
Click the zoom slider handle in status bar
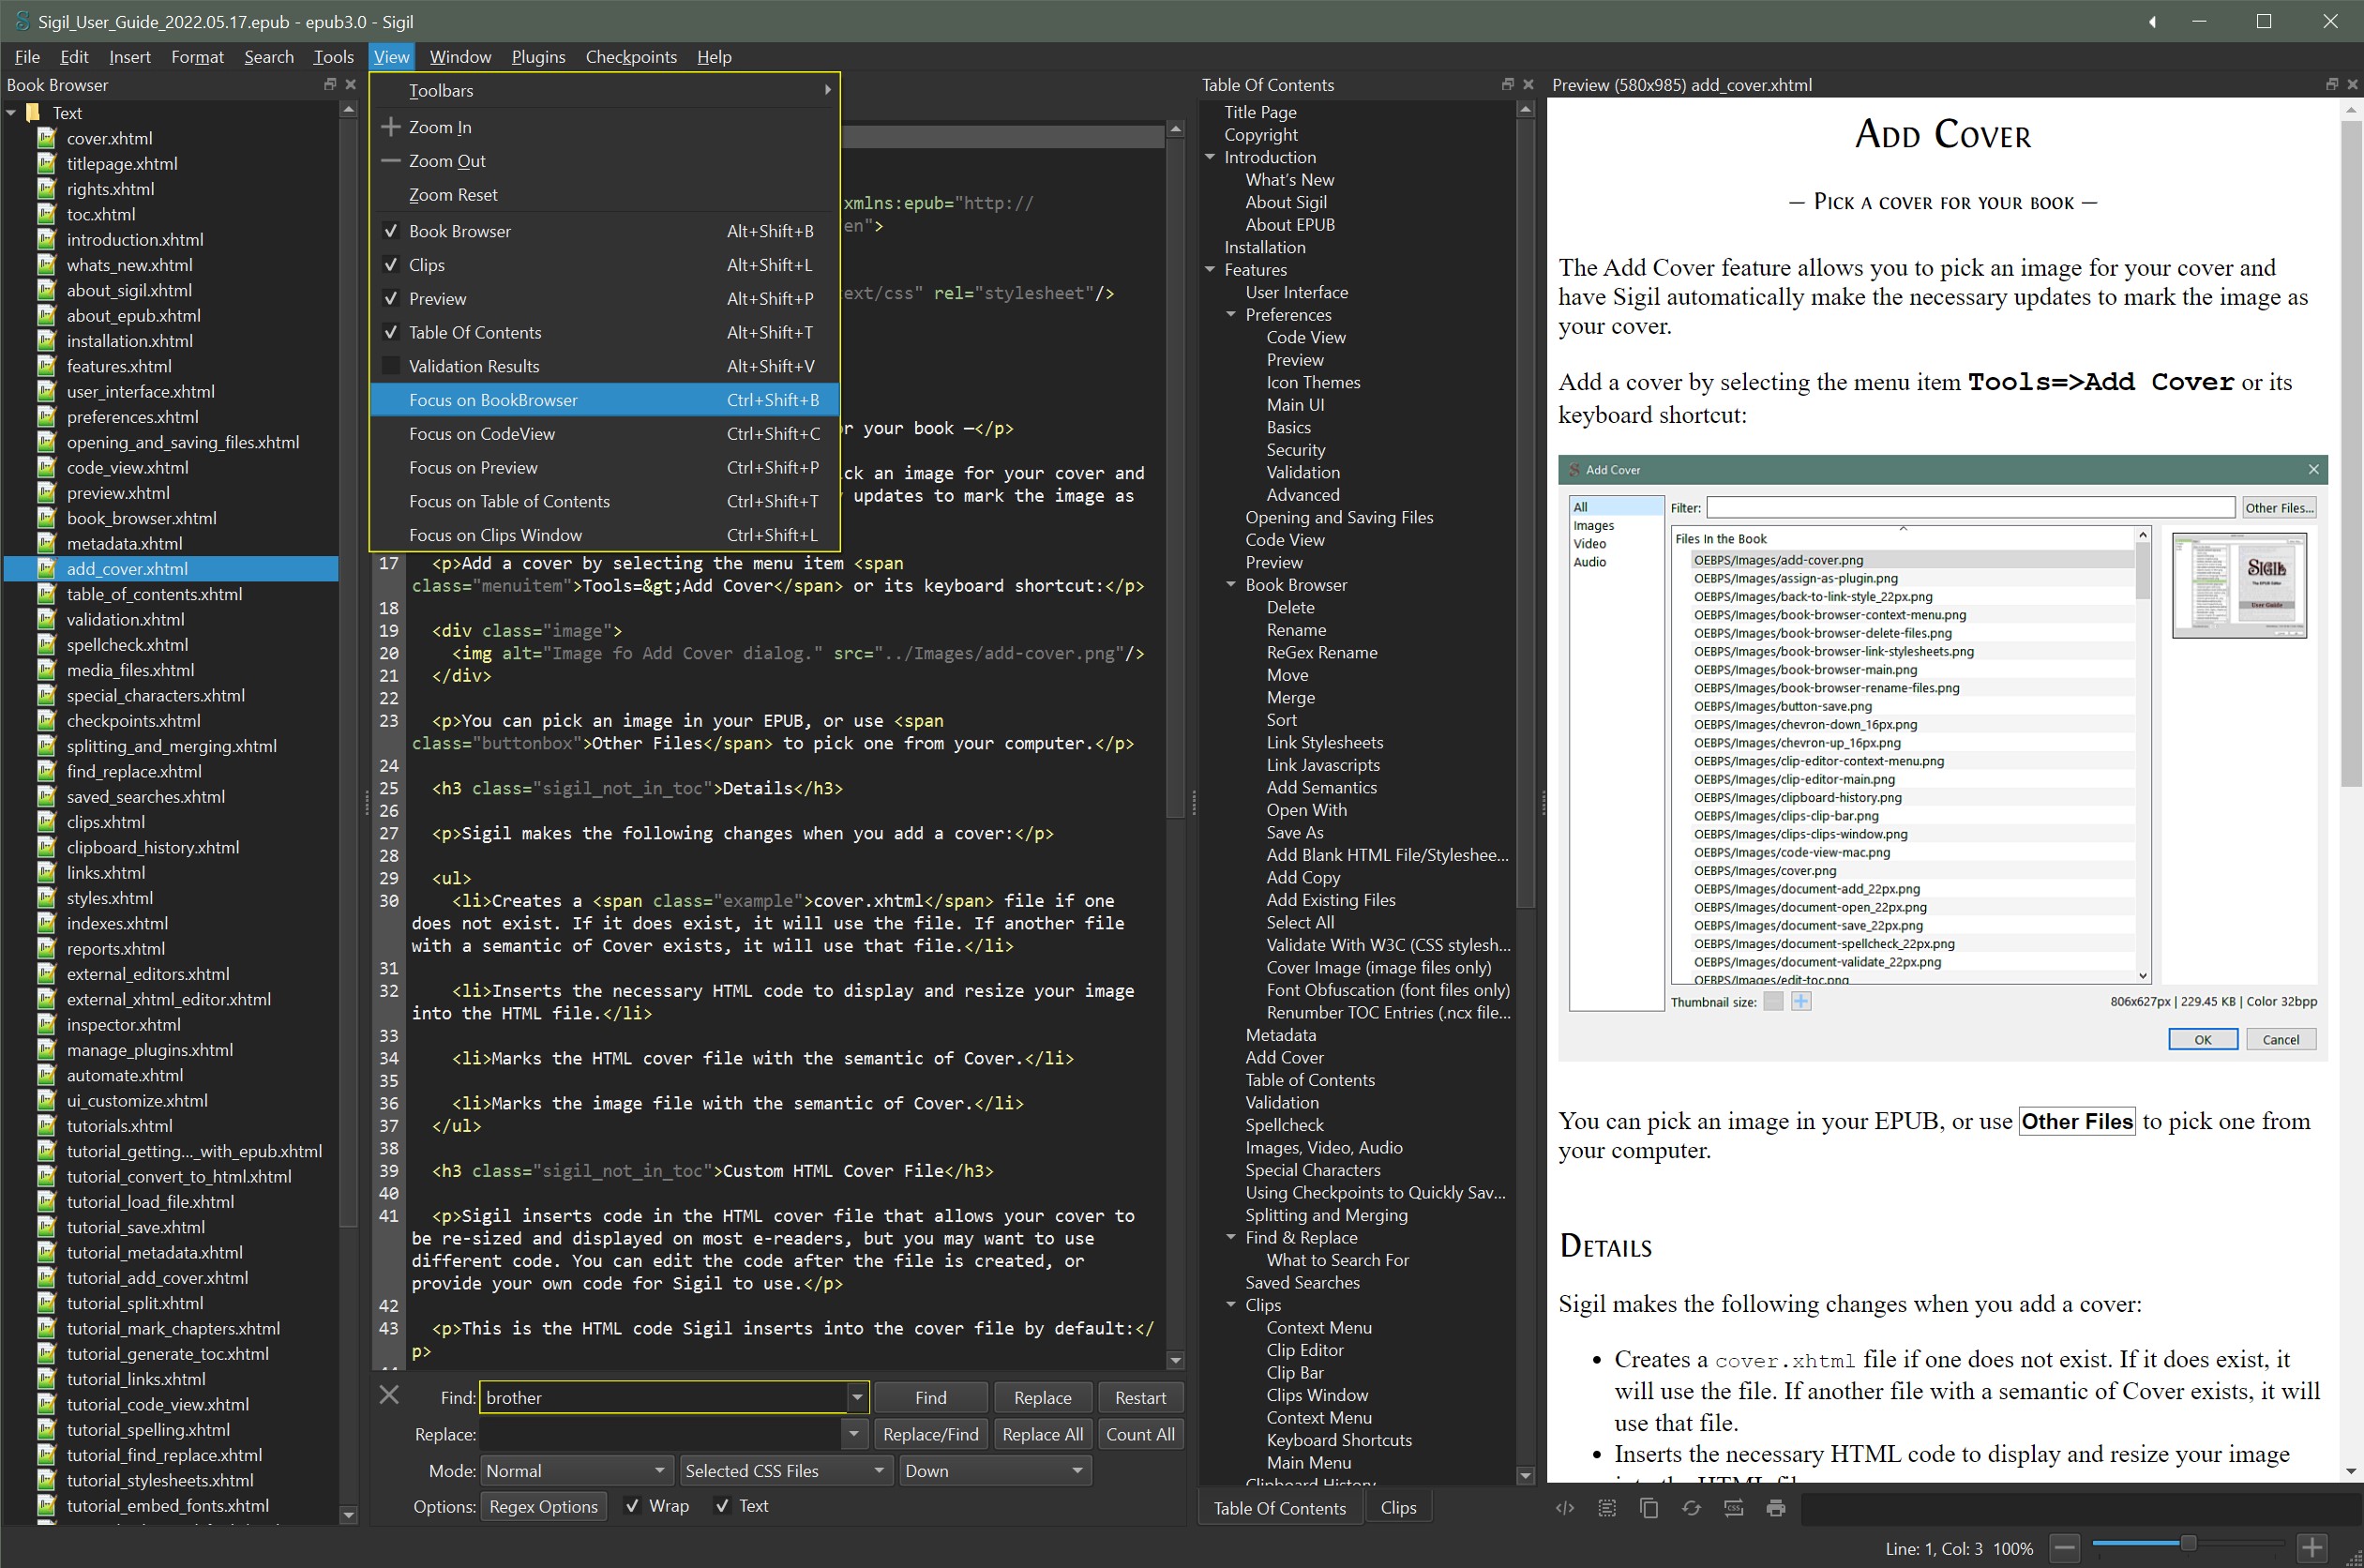pos(2187,1543)
